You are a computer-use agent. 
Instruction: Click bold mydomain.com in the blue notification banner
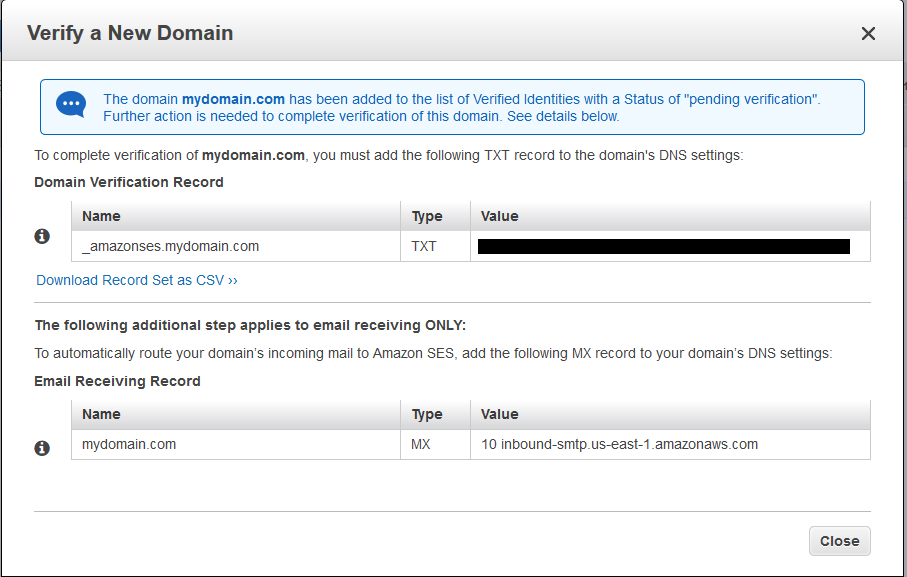tap(233, 99)
